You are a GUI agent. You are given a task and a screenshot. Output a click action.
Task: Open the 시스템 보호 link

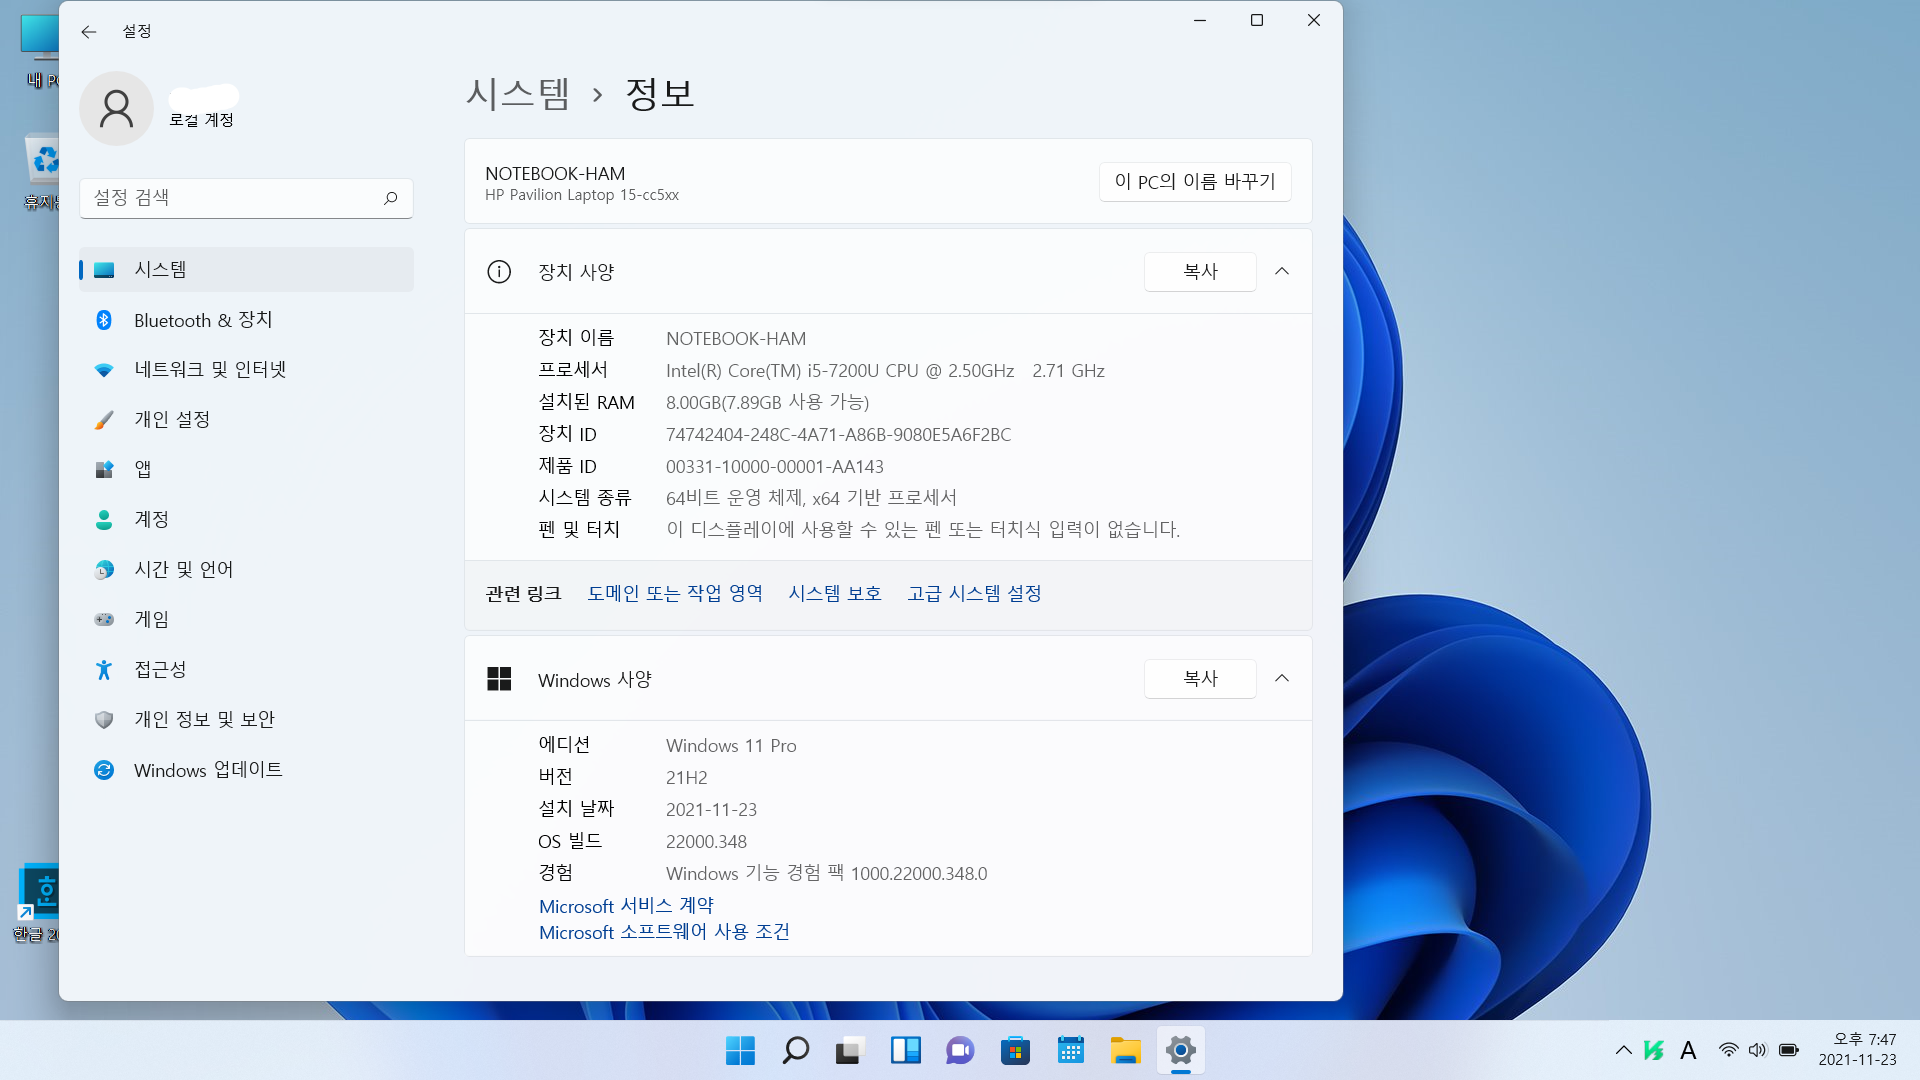click(x=835, y=594)
